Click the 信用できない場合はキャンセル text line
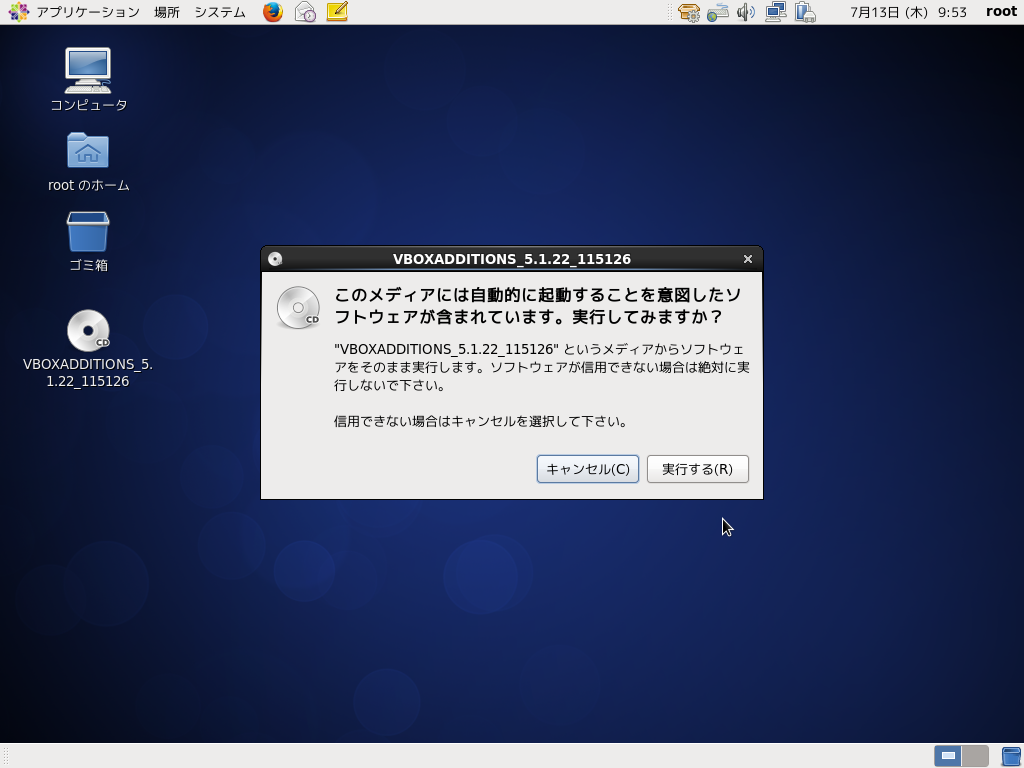This screenshot has width=1024, height=768. pyautogui.click(x=480, y=421)
